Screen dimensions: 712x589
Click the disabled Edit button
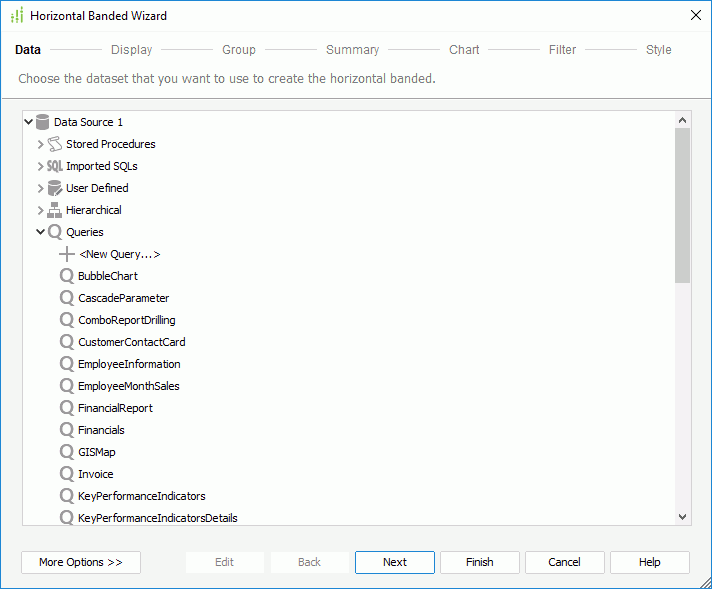point(224,562)
